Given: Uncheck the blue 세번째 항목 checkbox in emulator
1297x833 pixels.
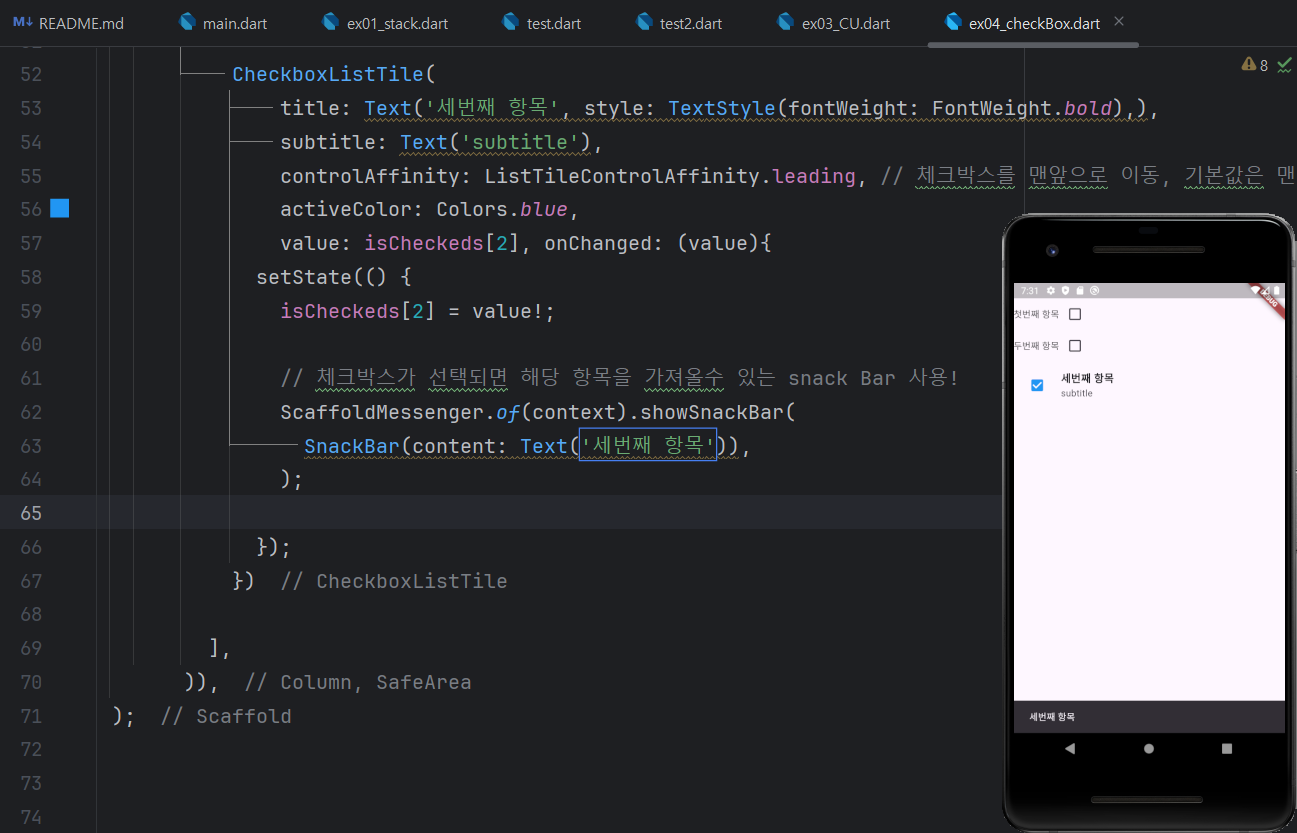Looking at the screenshot, I should [x=1037, y=385].
